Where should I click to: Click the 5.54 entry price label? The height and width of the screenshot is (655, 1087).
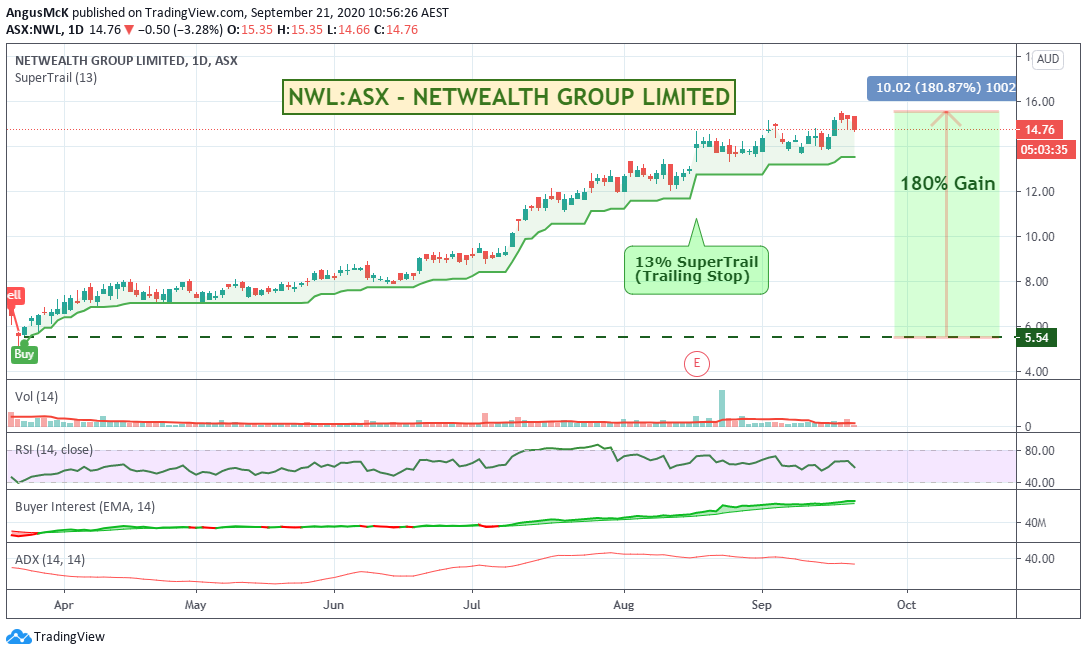(x=1036, y=338)
